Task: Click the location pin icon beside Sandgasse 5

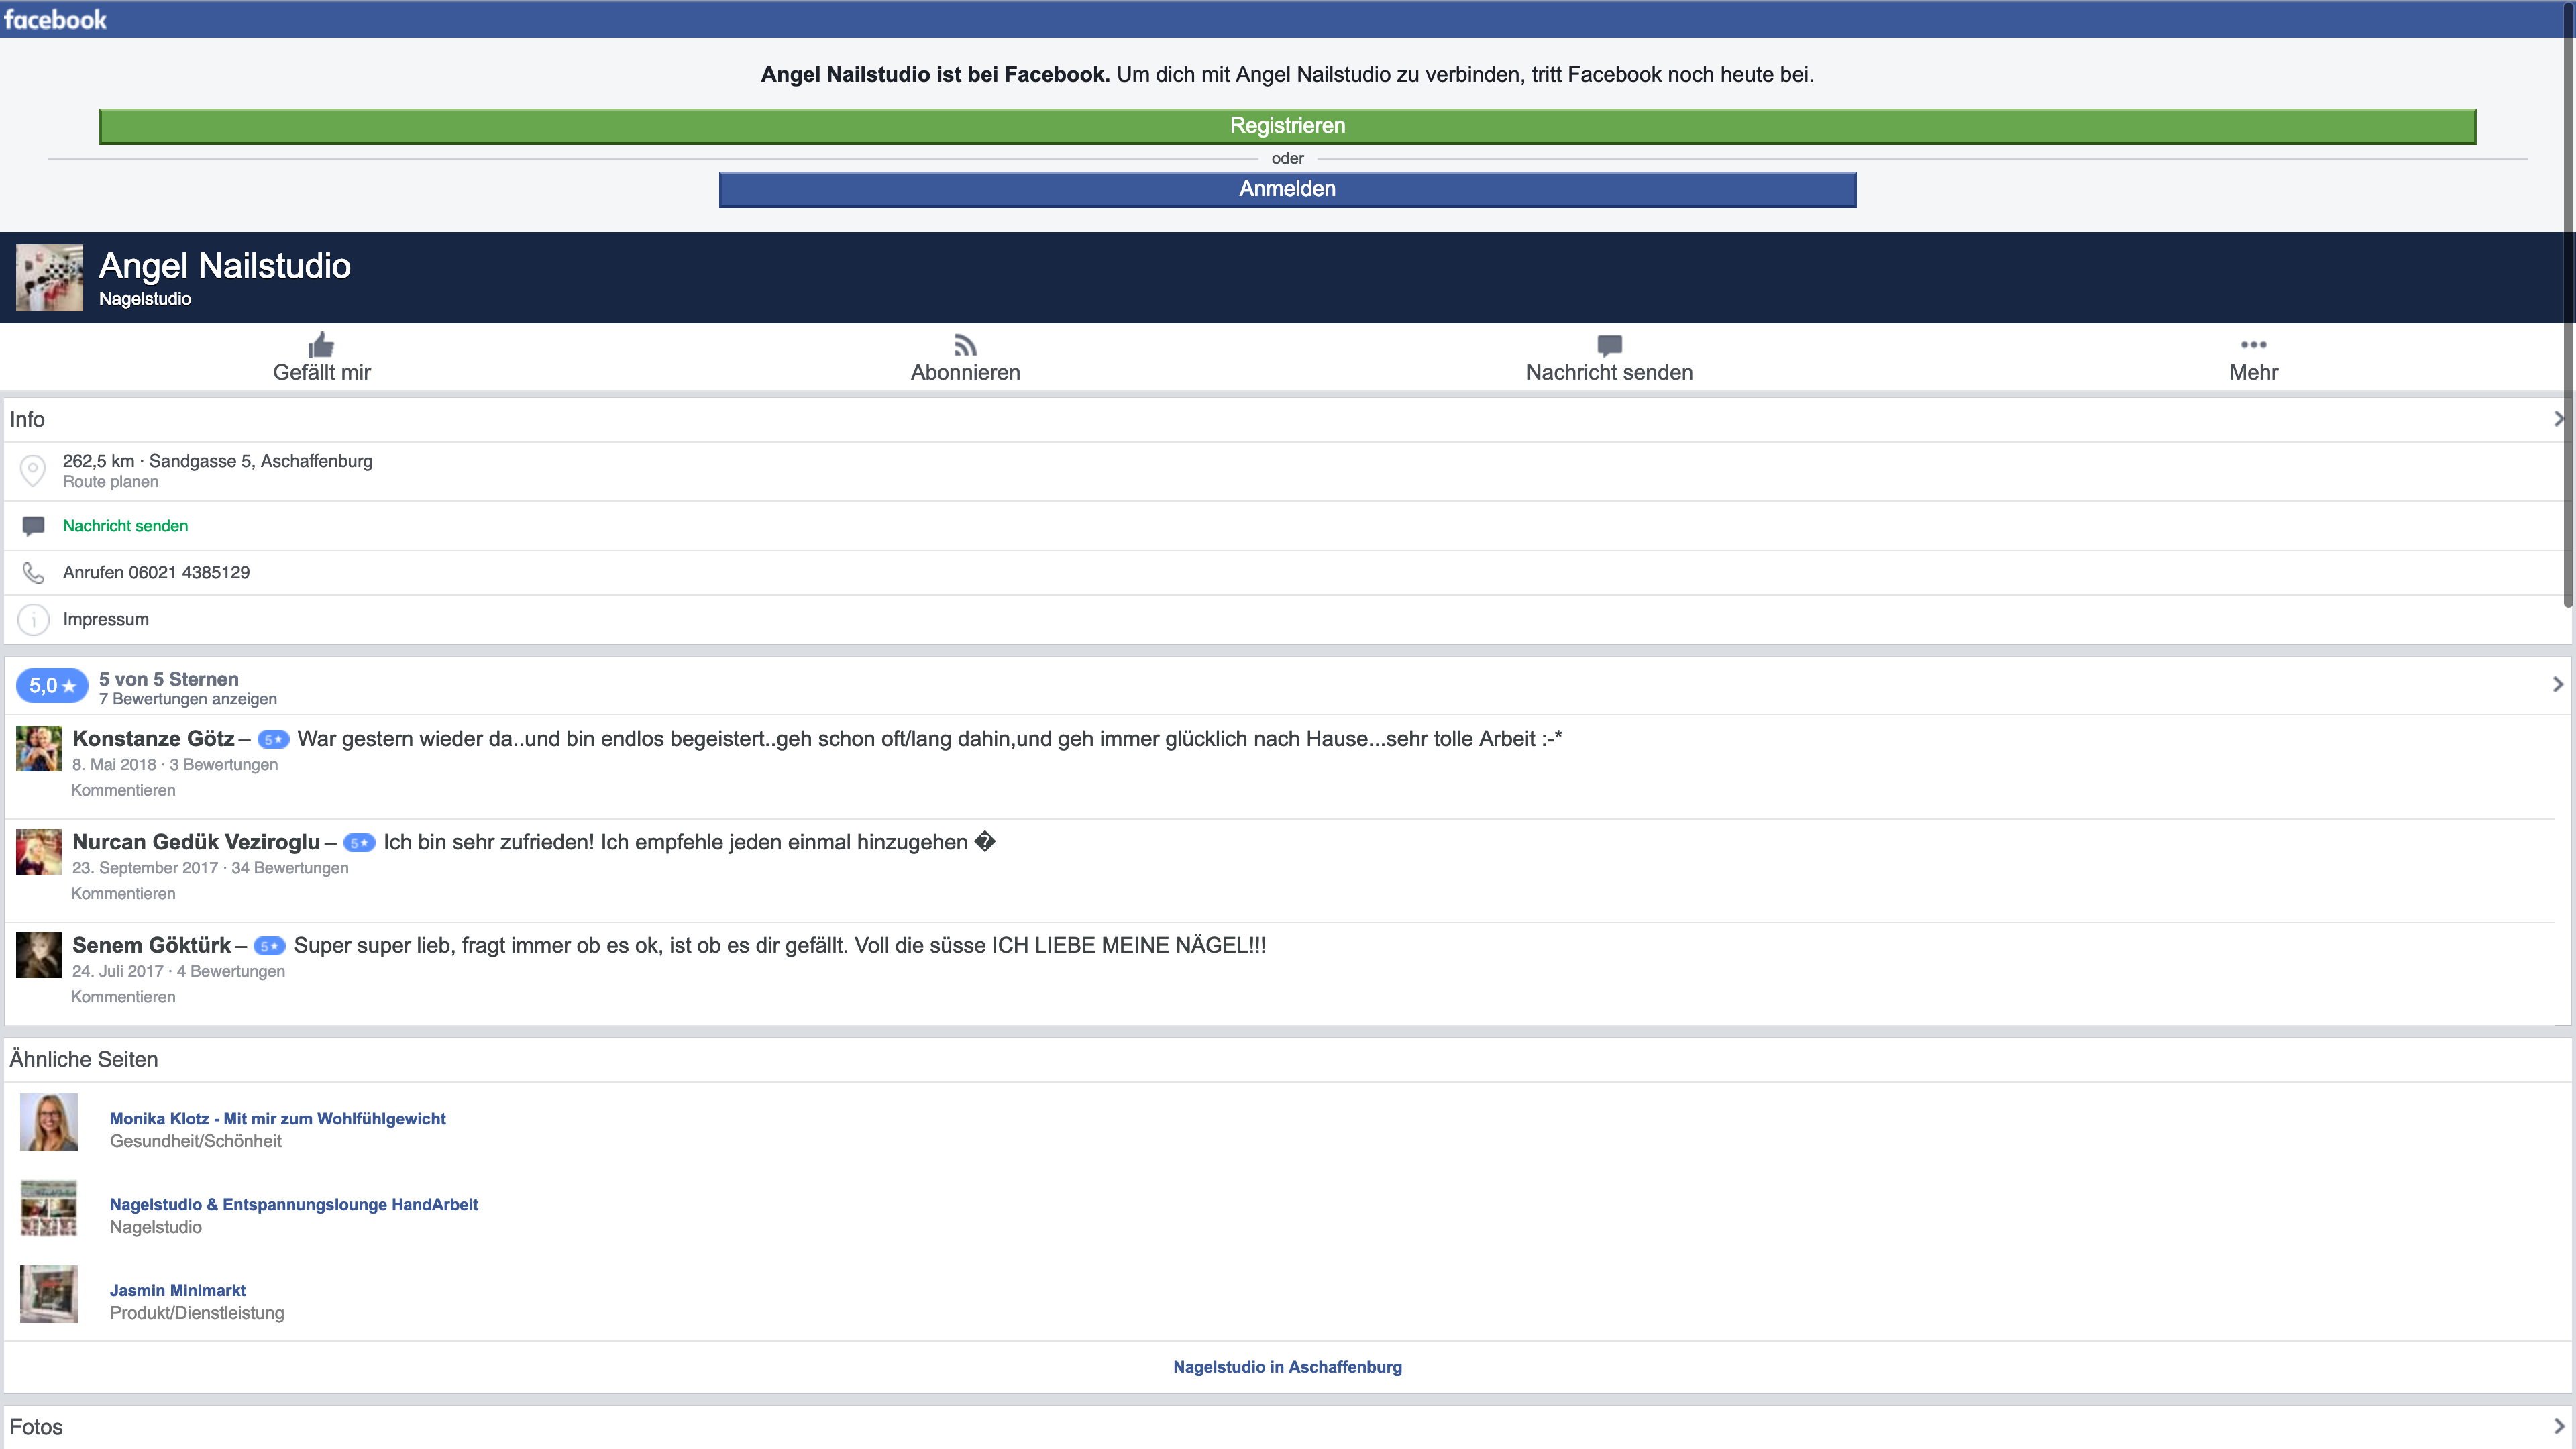Action: point(33,470)
